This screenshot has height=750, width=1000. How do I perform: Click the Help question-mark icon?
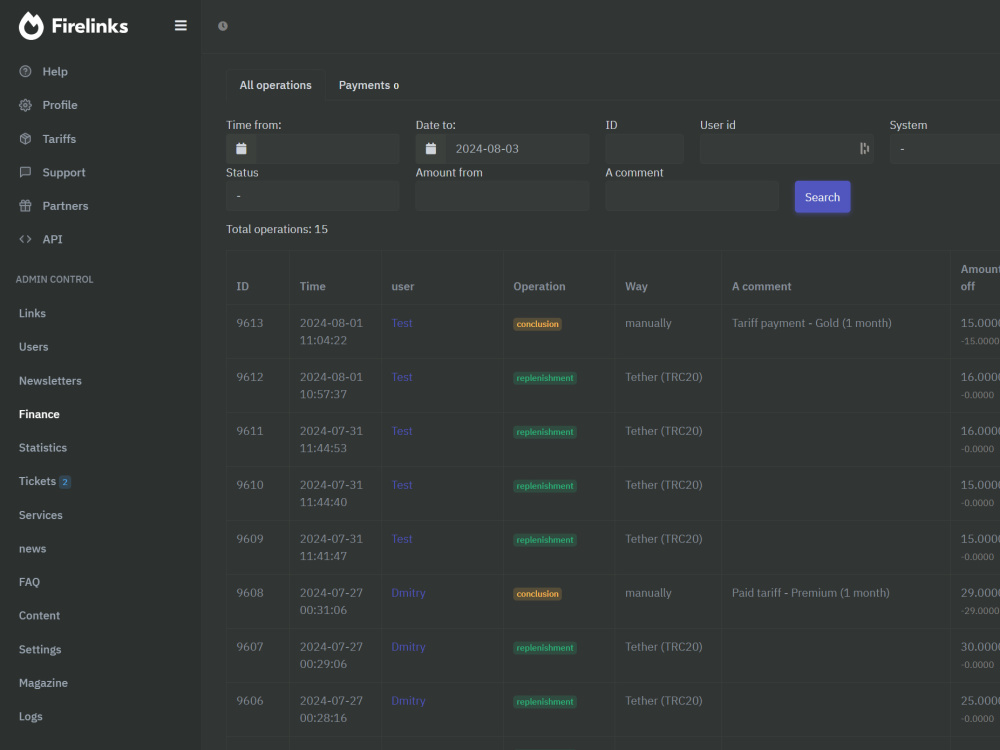tap(26, 71)
